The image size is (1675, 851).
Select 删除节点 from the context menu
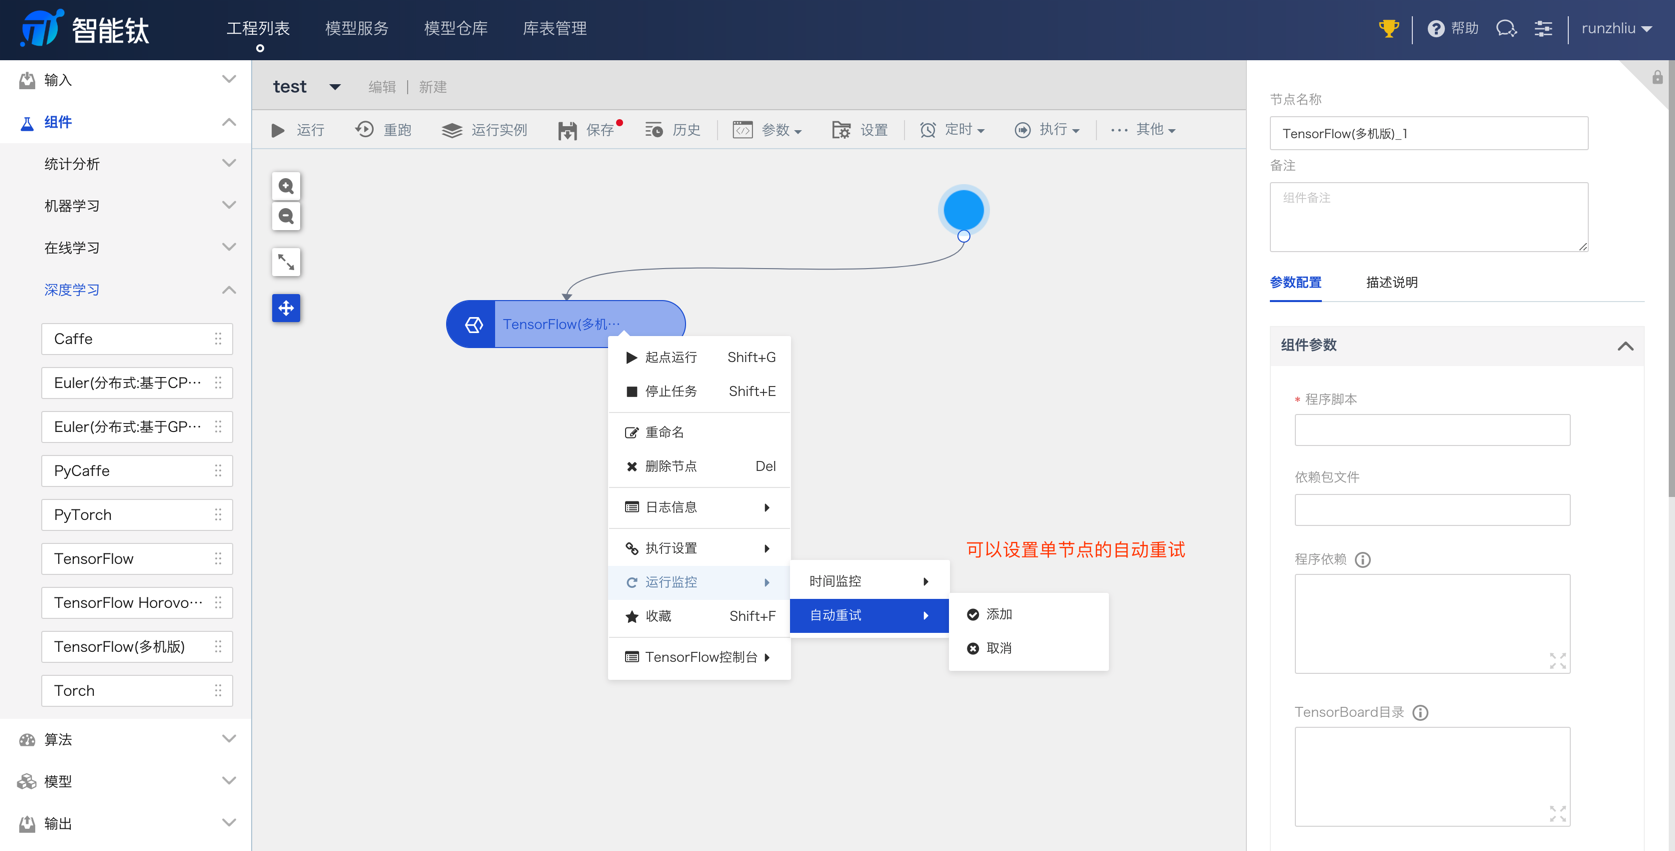671,467
